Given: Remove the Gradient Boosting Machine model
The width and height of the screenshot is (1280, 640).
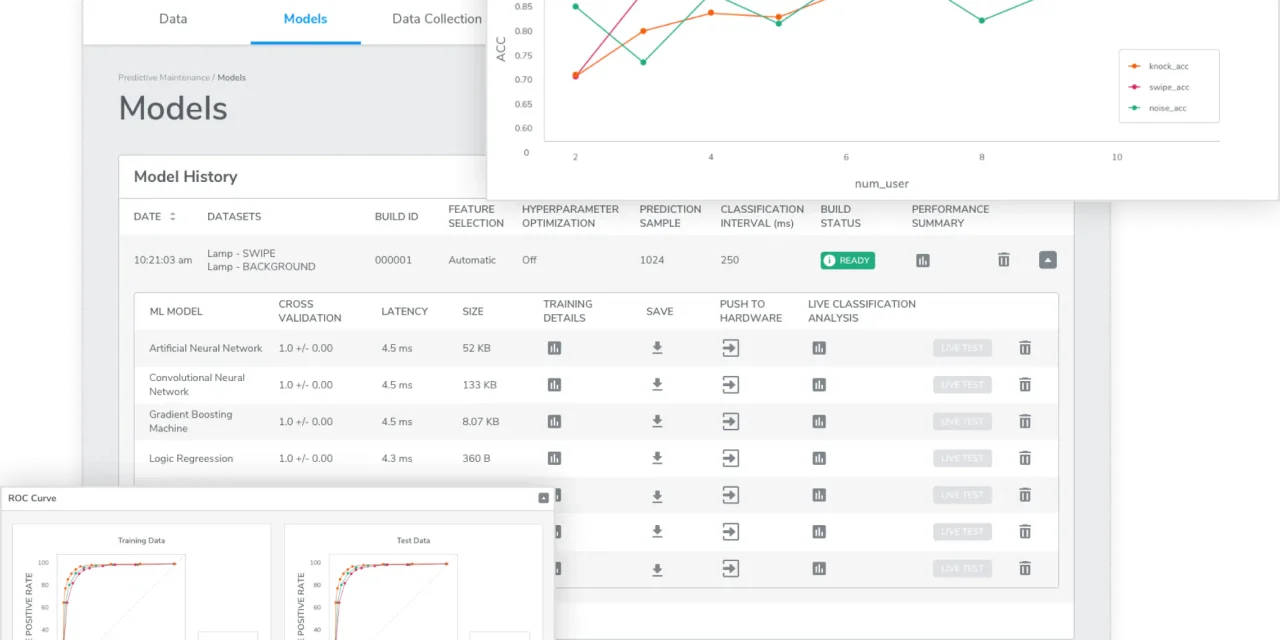Looking at the screenshot, I should 1025,422.
